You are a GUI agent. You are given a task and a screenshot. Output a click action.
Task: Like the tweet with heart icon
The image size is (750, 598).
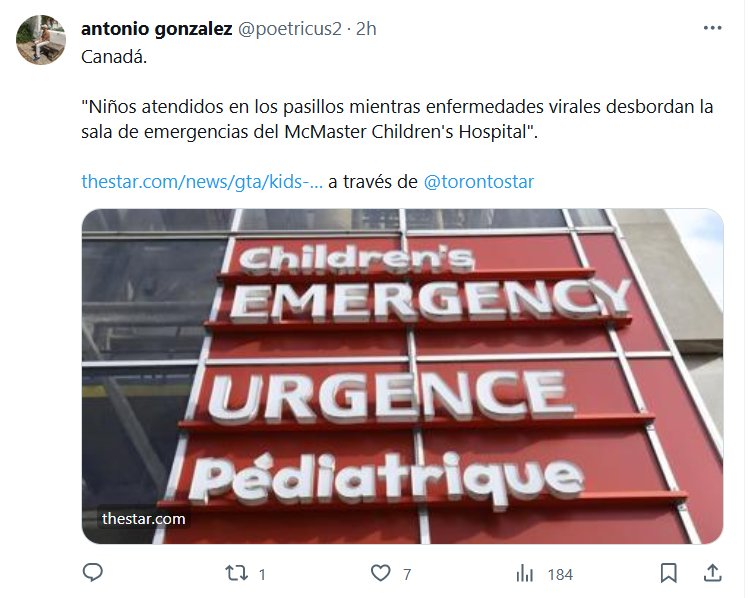[x=381, y=573]
